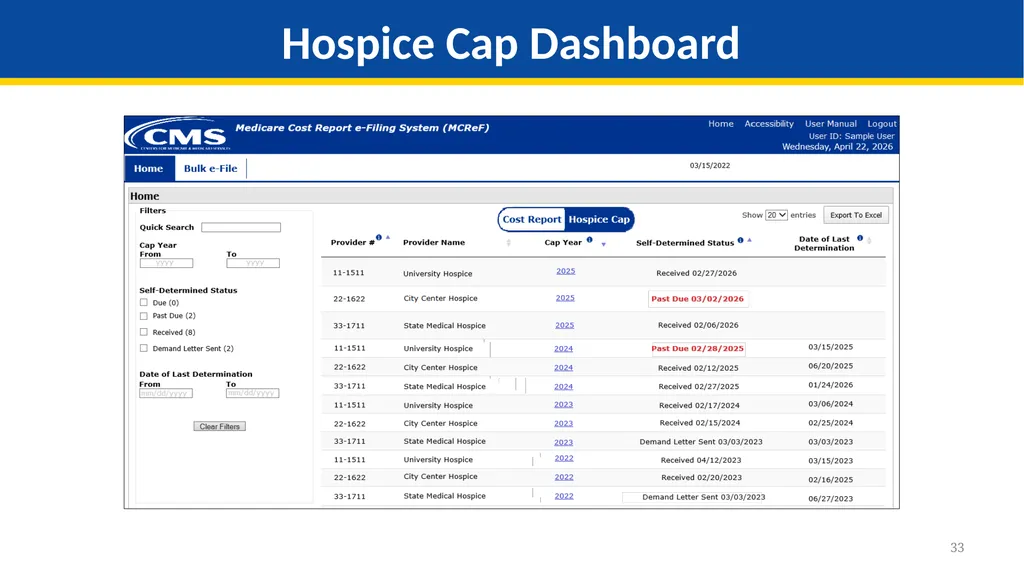The image size is (1024, 575).
Task: Open 2023 cap year for State Medical Hospice
Action: 564,442
